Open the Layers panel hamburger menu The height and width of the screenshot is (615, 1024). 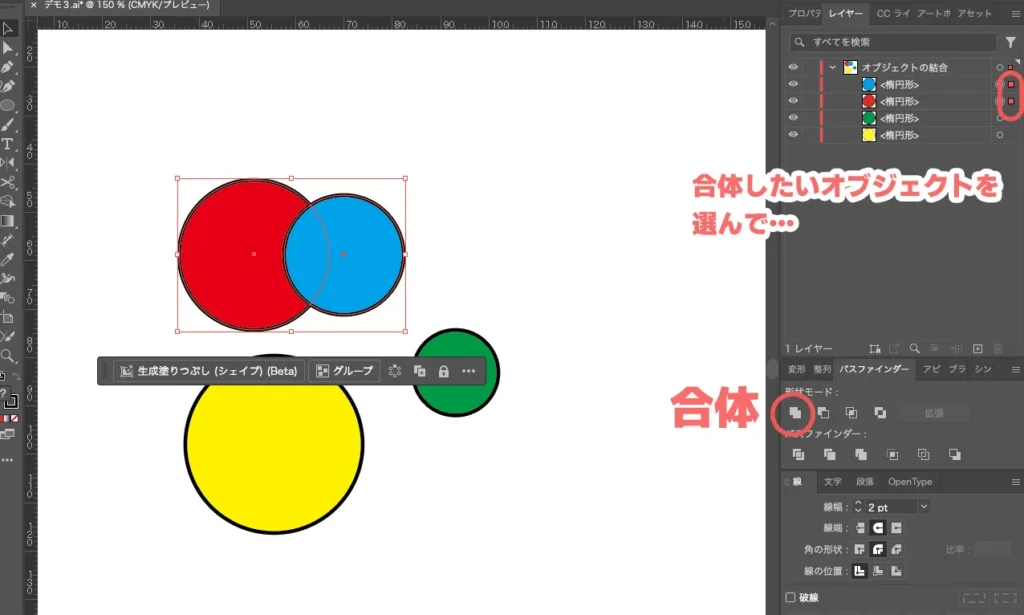click(x=1015, y=14)
